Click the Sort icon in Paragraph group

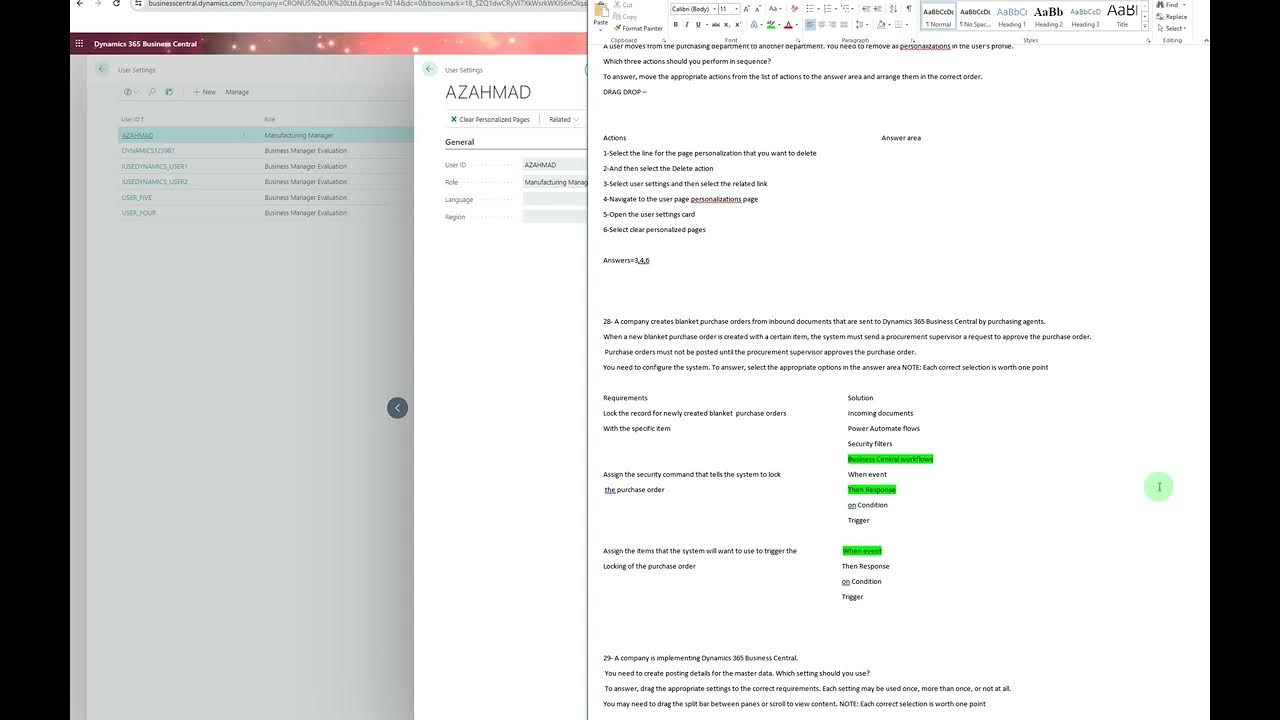click(x=893, y=9)
